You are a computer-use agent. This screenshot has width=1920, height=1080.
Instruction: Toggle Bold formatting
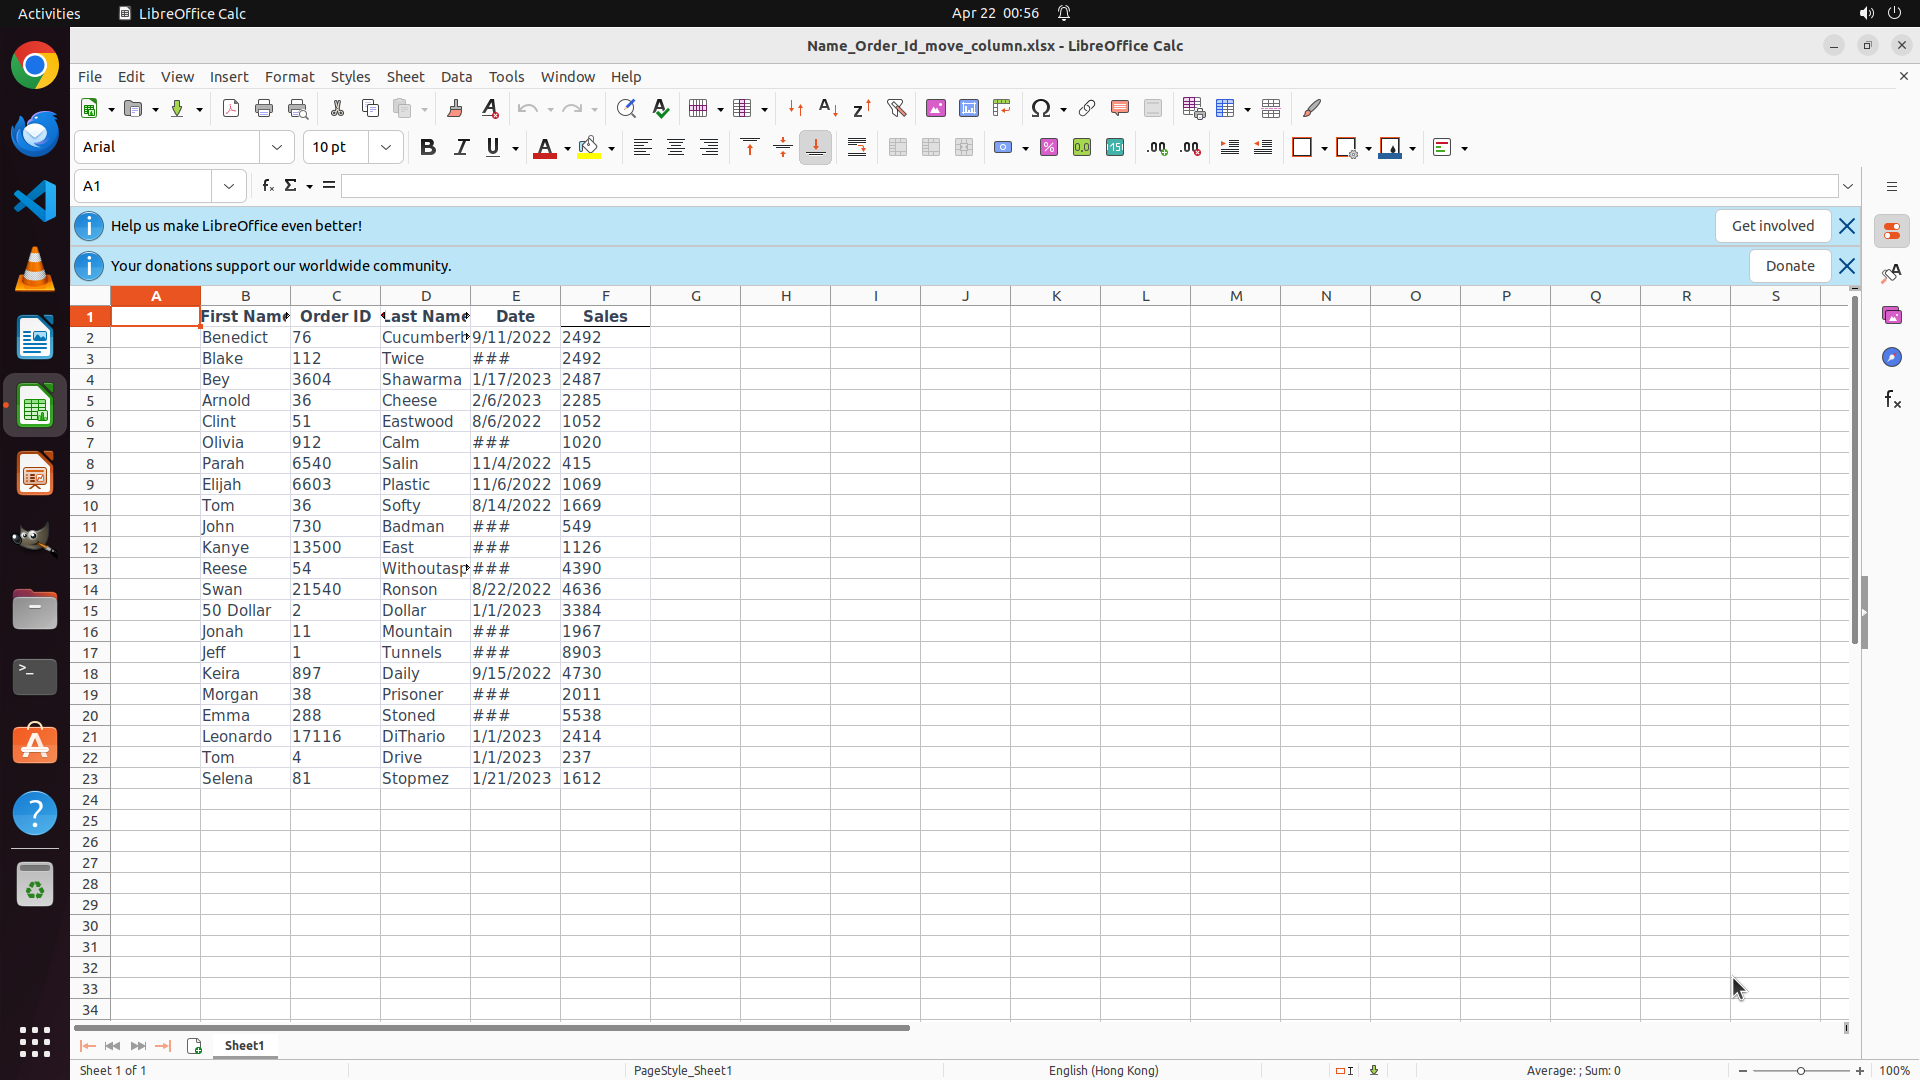(x=428, y=147)
